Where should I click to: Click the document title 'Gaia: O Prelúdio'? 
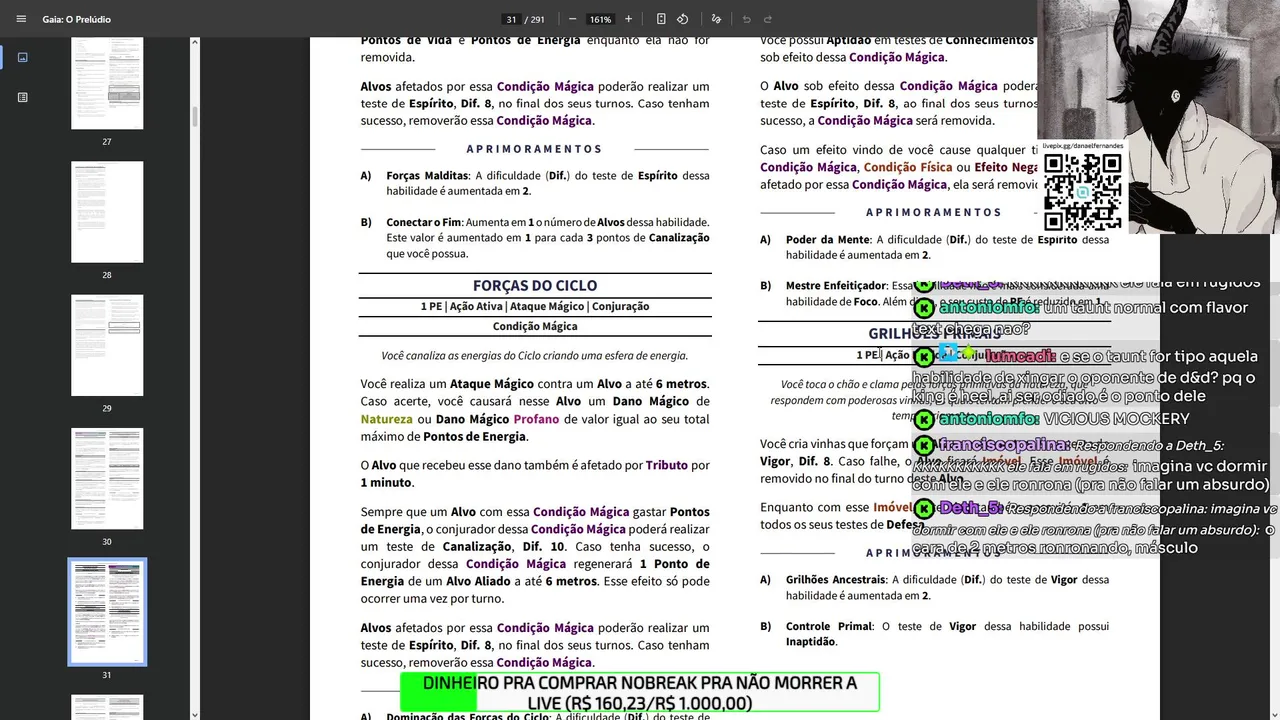(77, 19)
